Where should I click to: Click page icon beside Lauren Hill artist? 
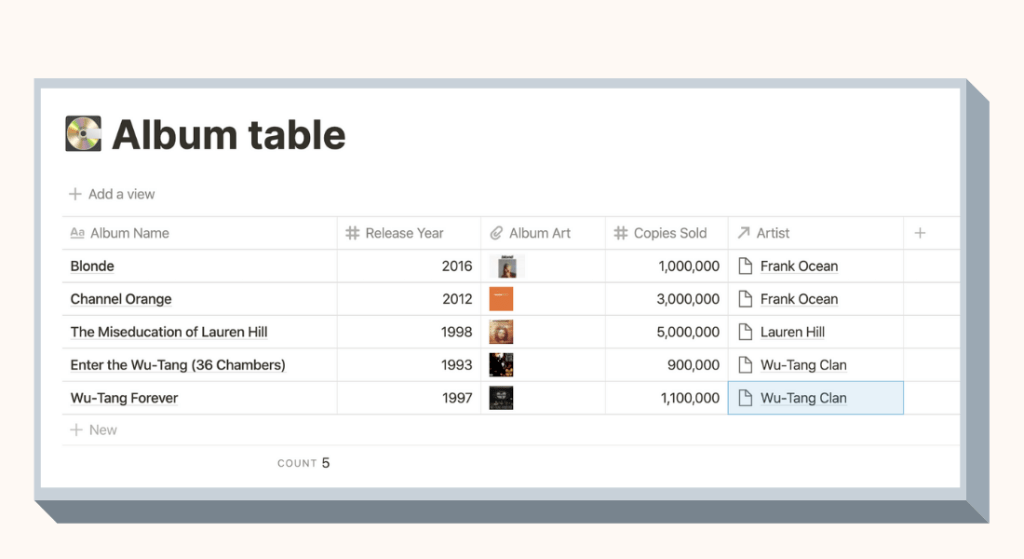(744, 332)
